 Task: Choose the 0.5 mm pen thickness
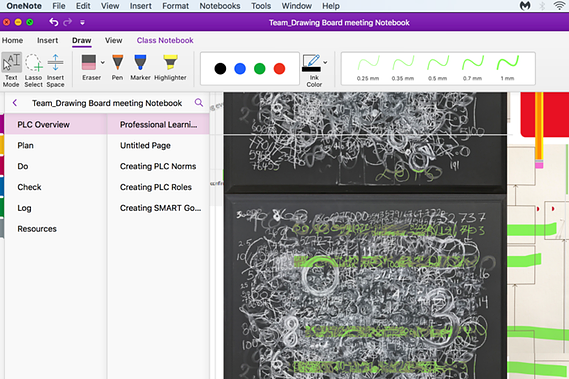438,68
